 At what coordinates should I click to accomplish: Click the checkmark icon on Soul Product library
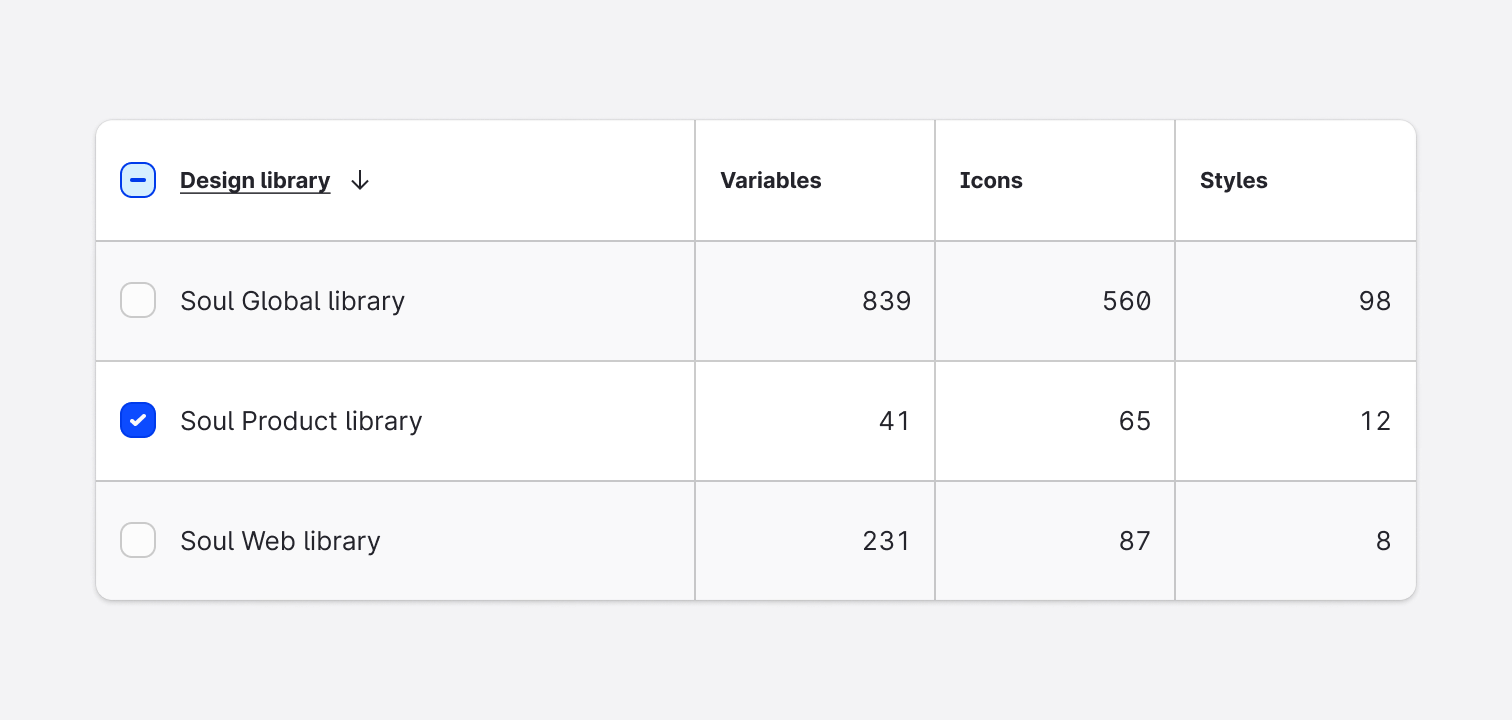pyautogui.click(x=138, y=420)
